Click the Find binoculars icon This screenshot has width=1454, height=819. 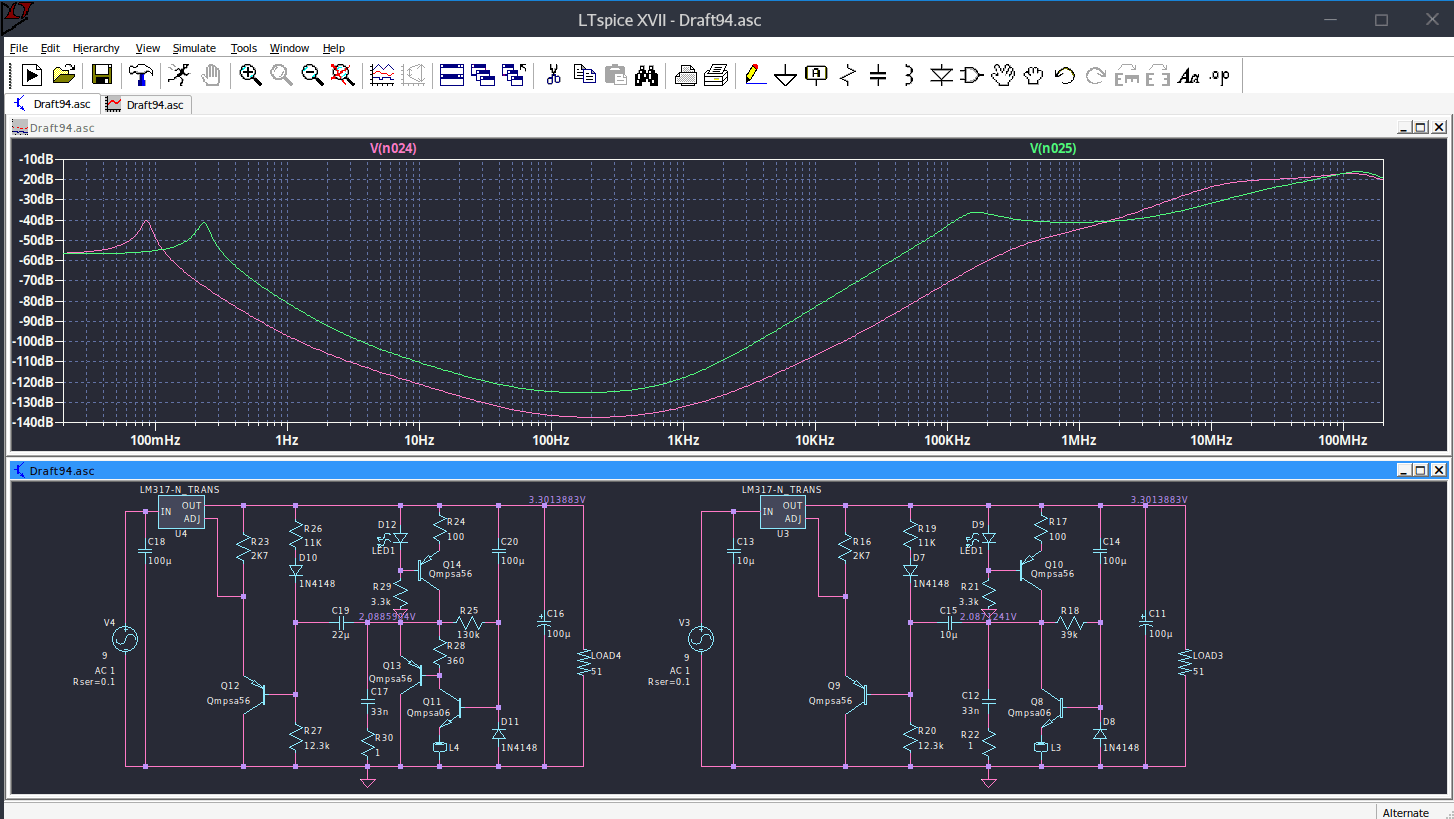point(646,75)
